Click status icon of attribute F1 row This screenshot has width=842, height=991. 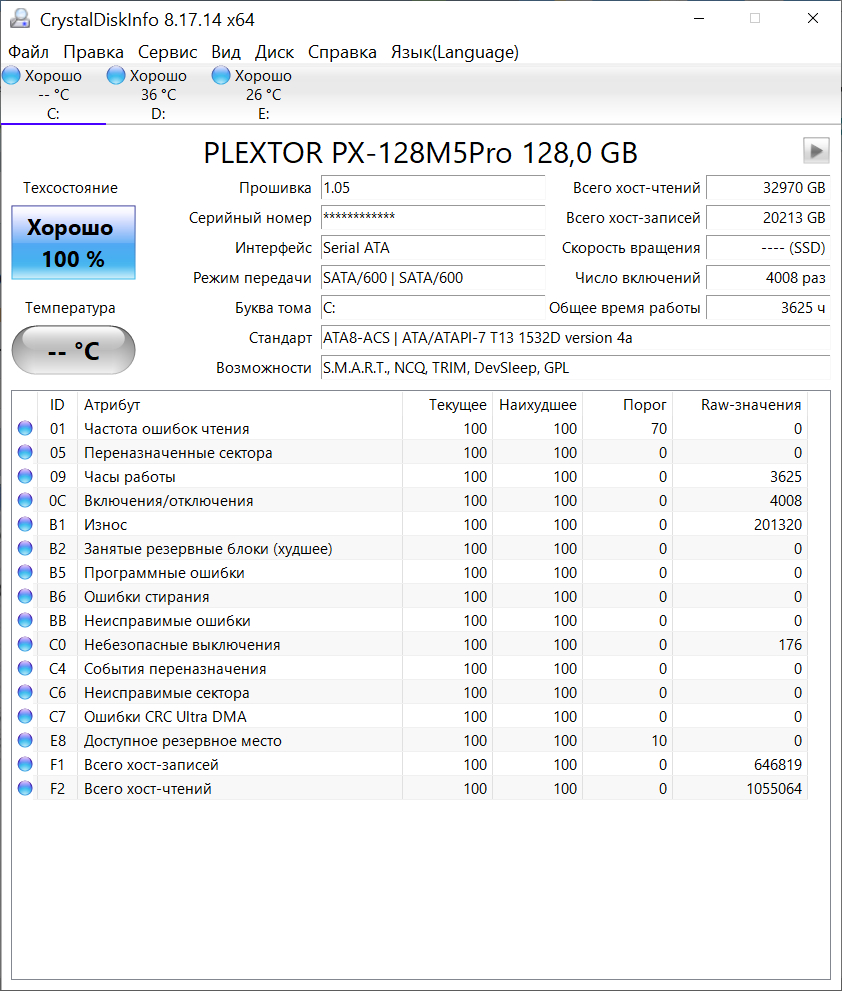click(x=25, y=764)
